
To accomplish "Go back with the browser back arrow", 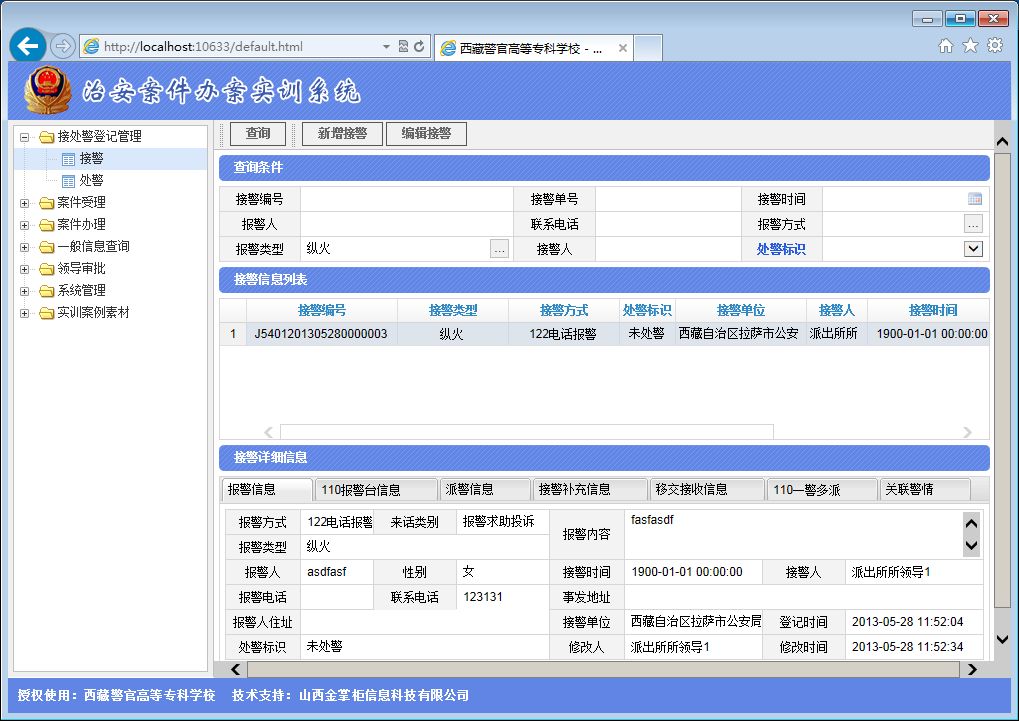I will click(28, 46).
